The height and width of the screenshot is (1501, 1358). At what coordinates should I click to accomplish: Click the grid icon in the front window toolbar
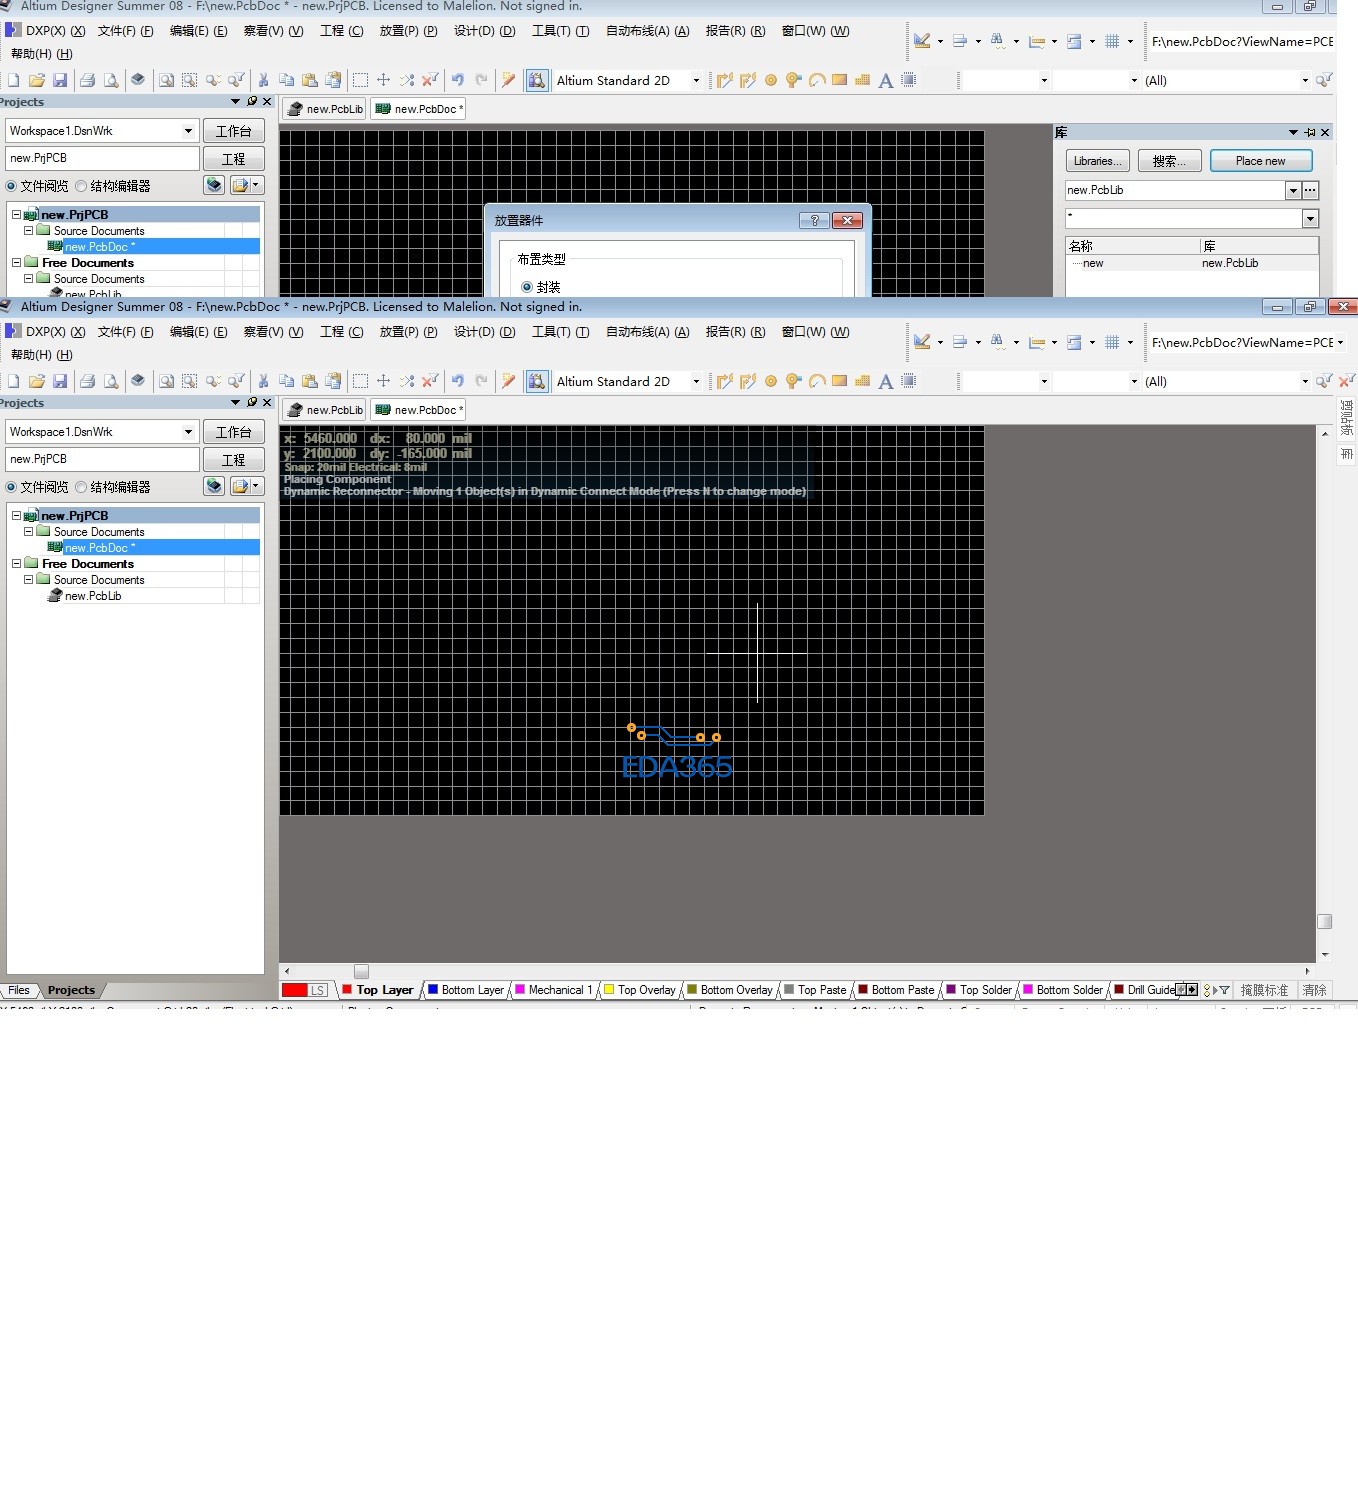pyautogui.click(x=1112, y=342)
